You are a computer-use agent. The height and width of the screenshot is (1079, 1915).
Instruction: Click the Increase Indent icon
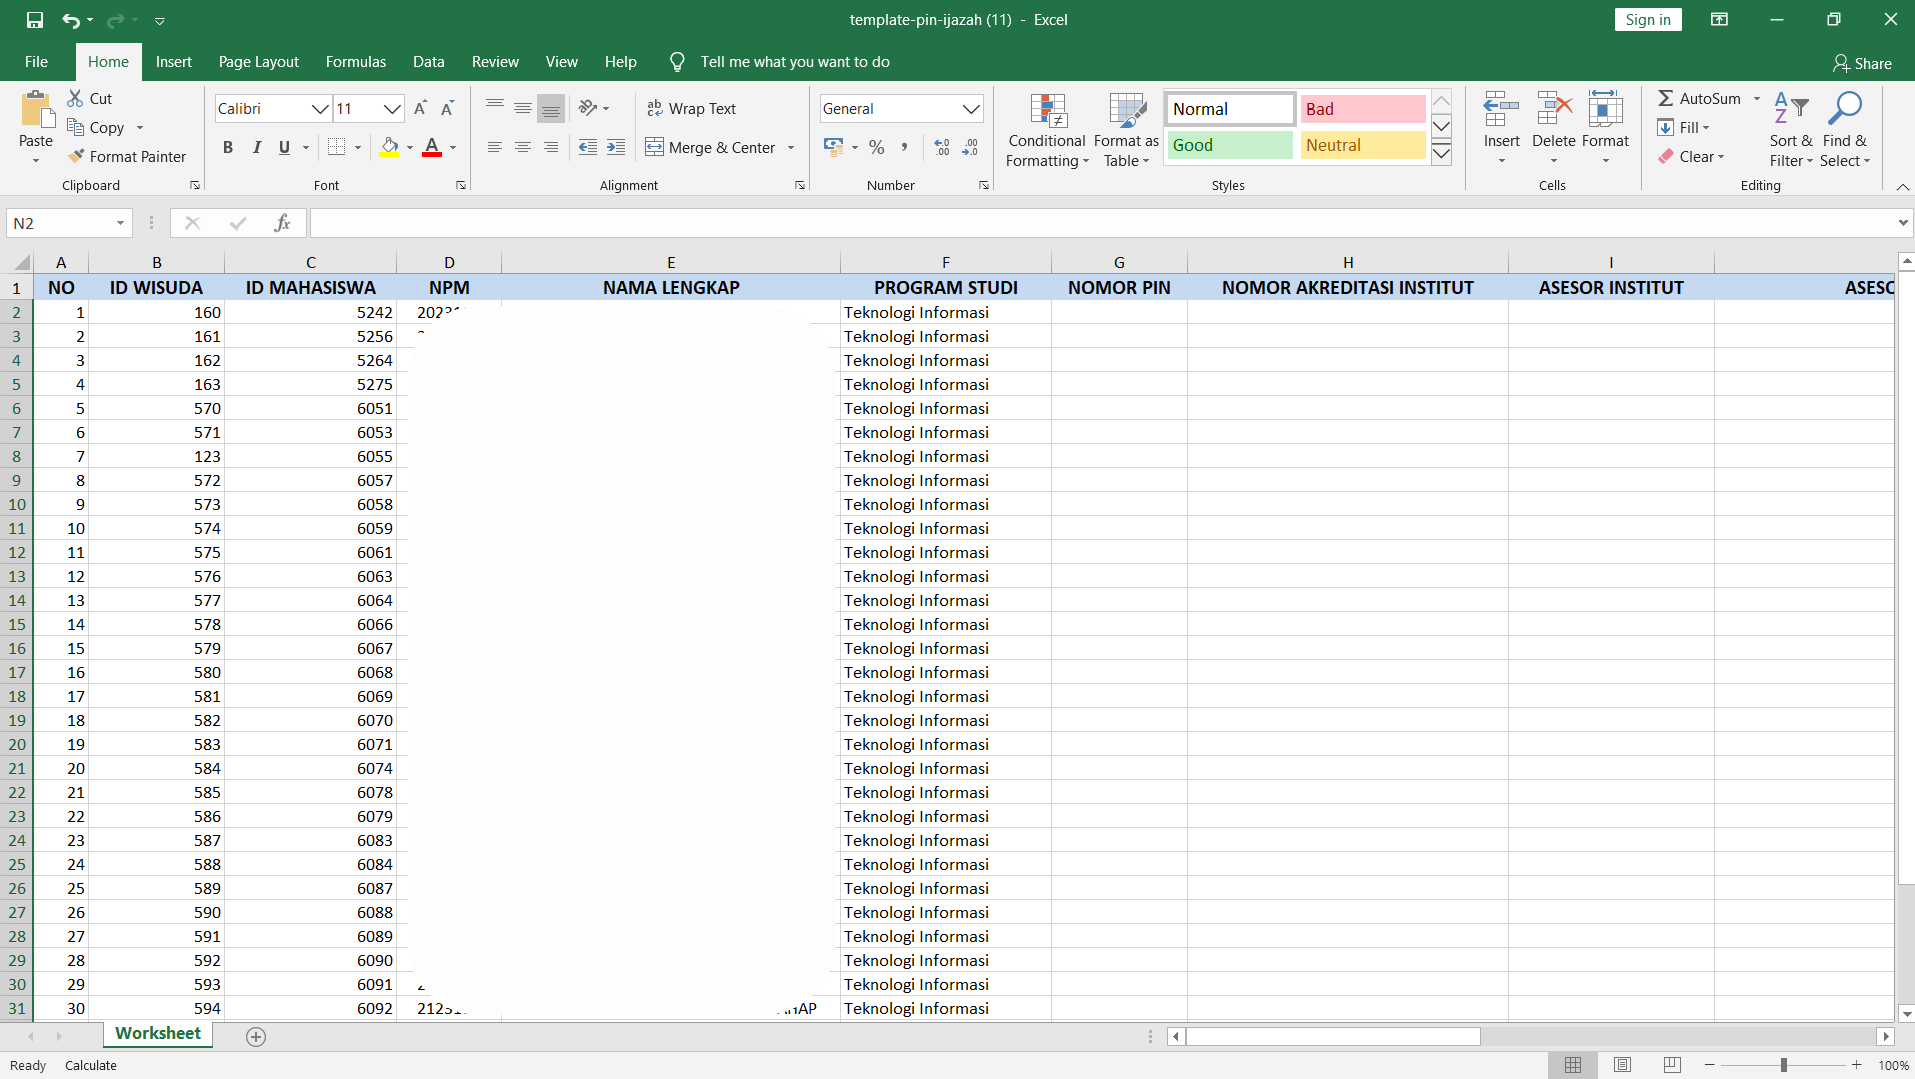616,147
